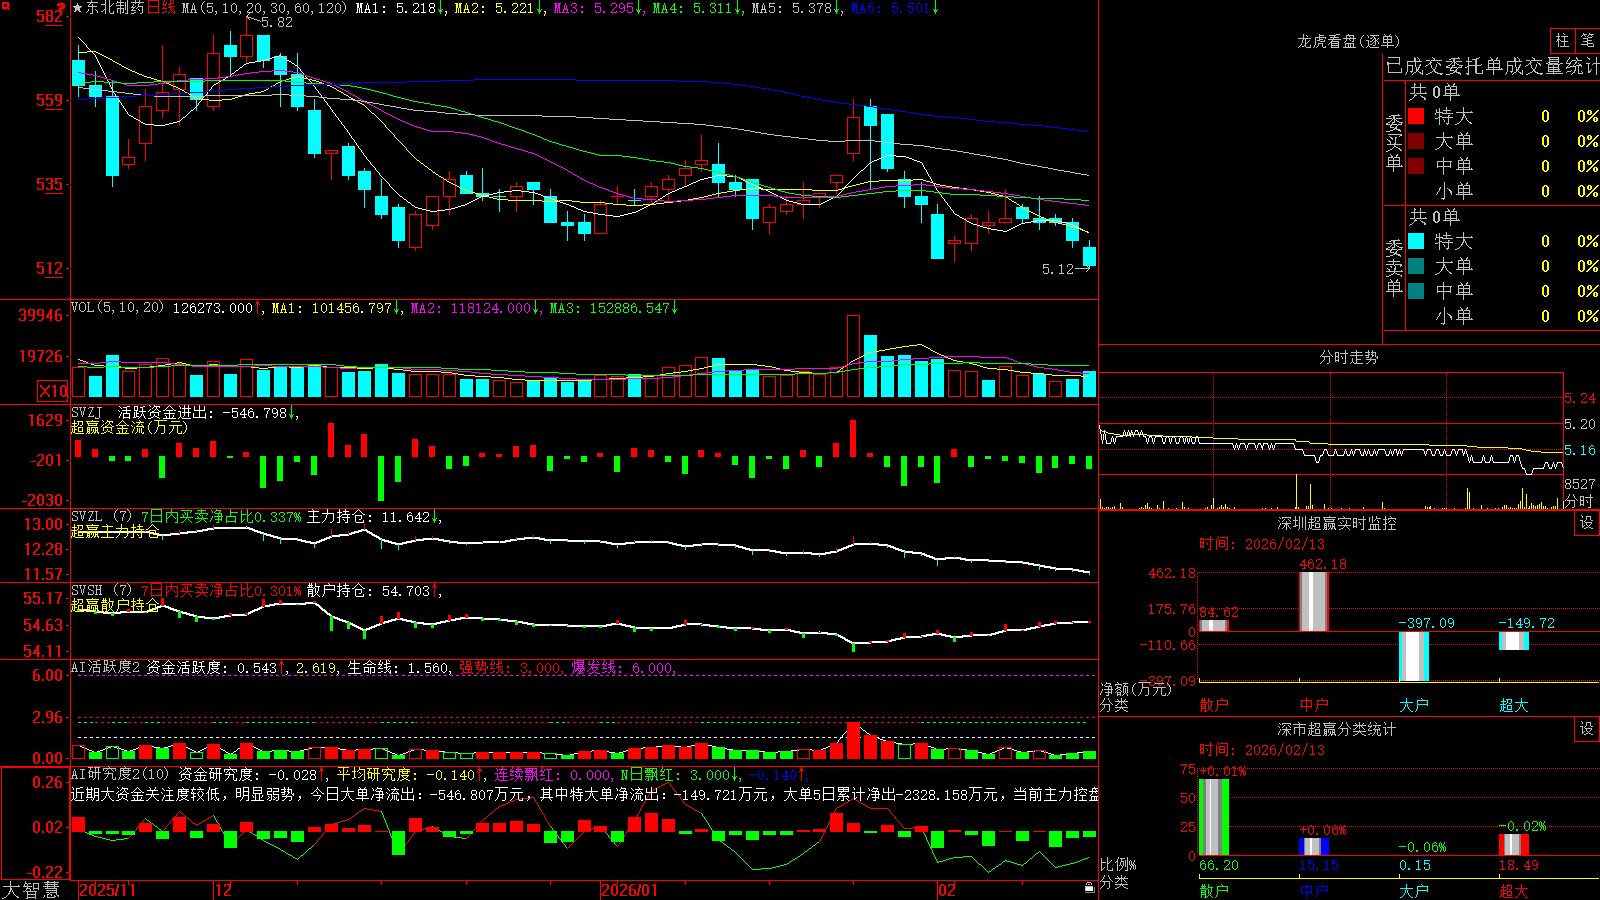Click the 大智慧 logo in bottom-left corner
Image resolution: width=1600 pixels, height=900 pixels.
click(x=31, y=890)
